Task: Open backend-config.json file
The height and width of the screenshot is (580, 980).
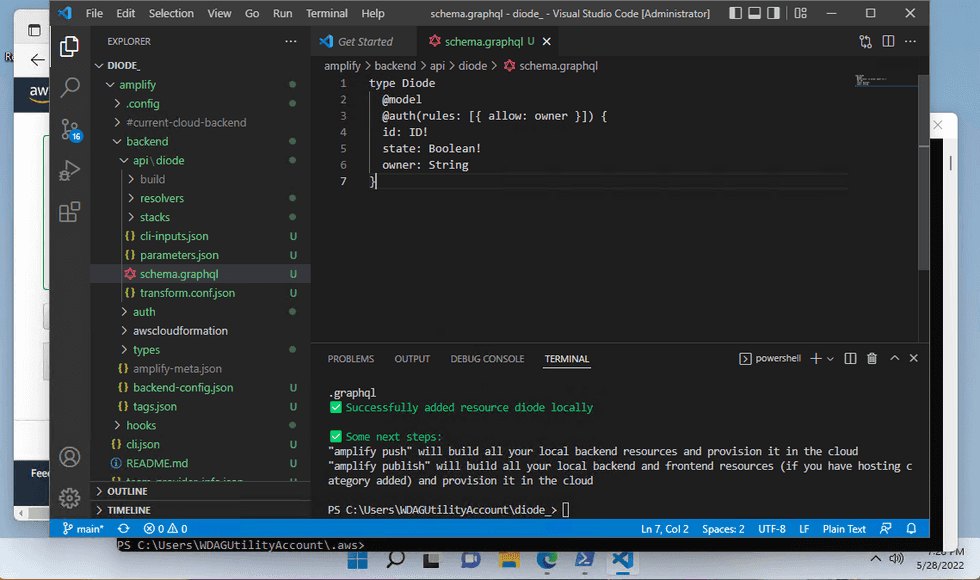Action: pos(201,388)
